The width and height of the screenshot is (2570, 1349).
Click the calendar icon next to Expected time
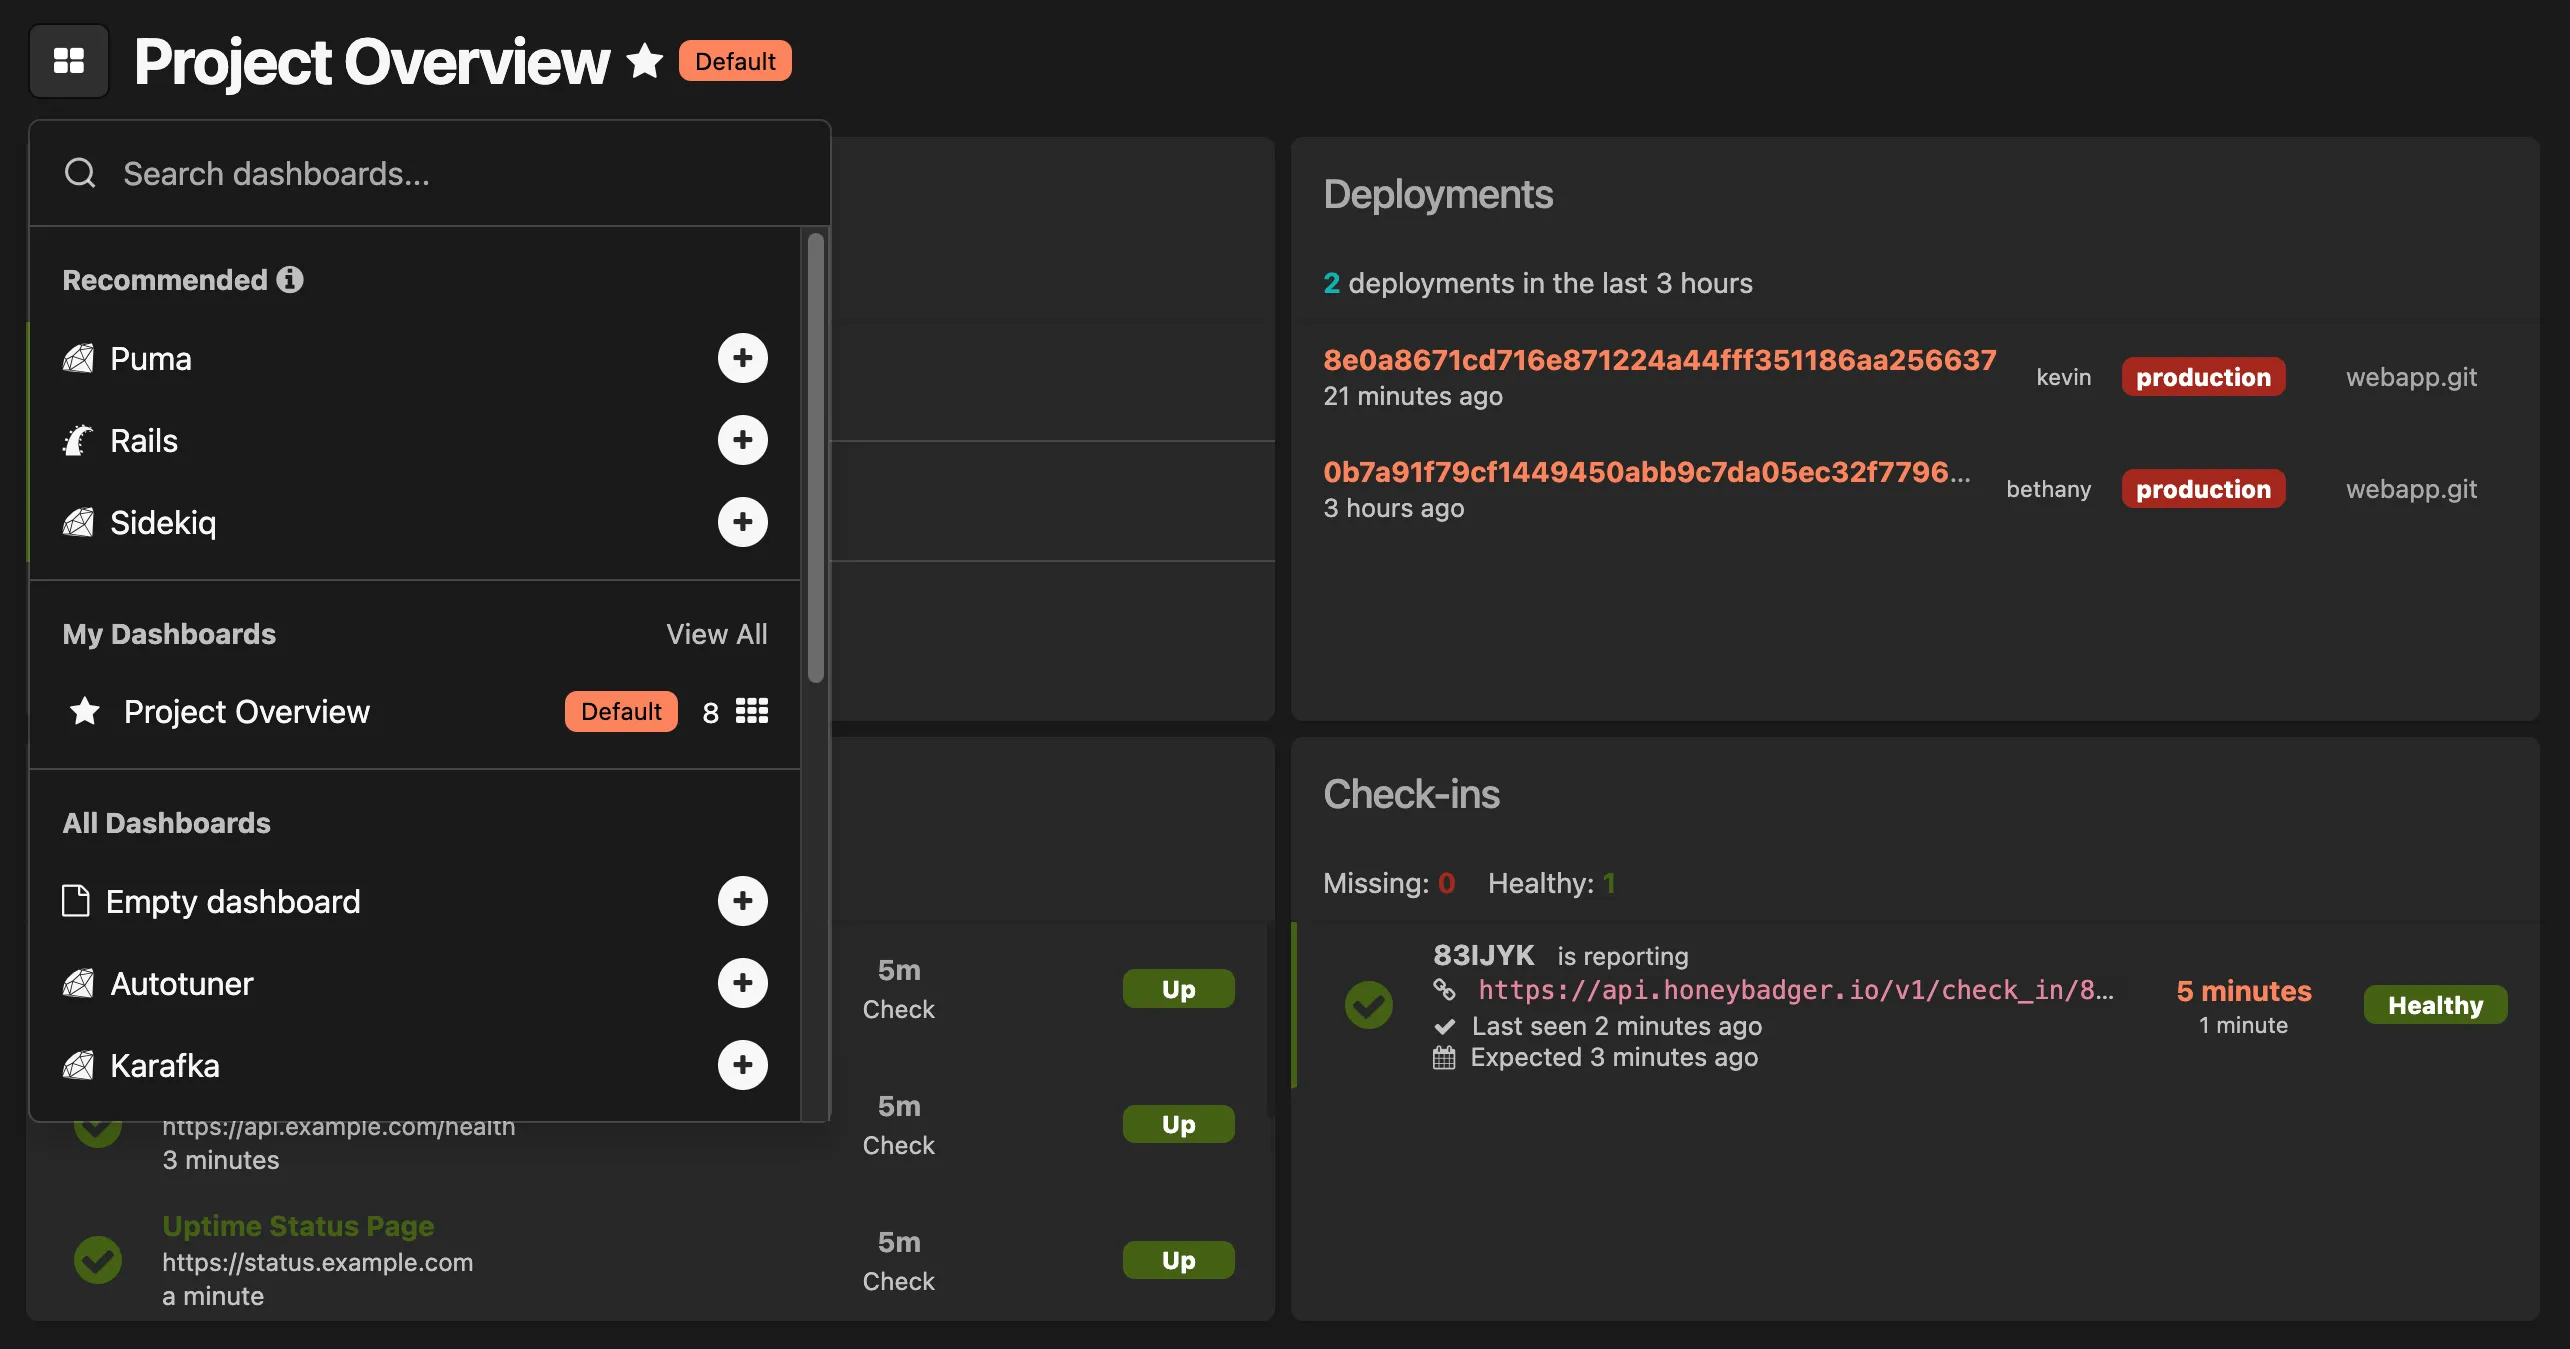tap(1444, 1057)
